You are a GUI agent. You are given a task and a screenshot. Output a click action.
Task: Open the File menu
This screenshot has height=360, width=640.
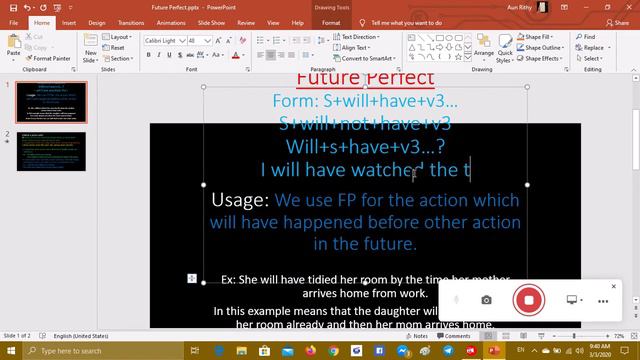13,23
